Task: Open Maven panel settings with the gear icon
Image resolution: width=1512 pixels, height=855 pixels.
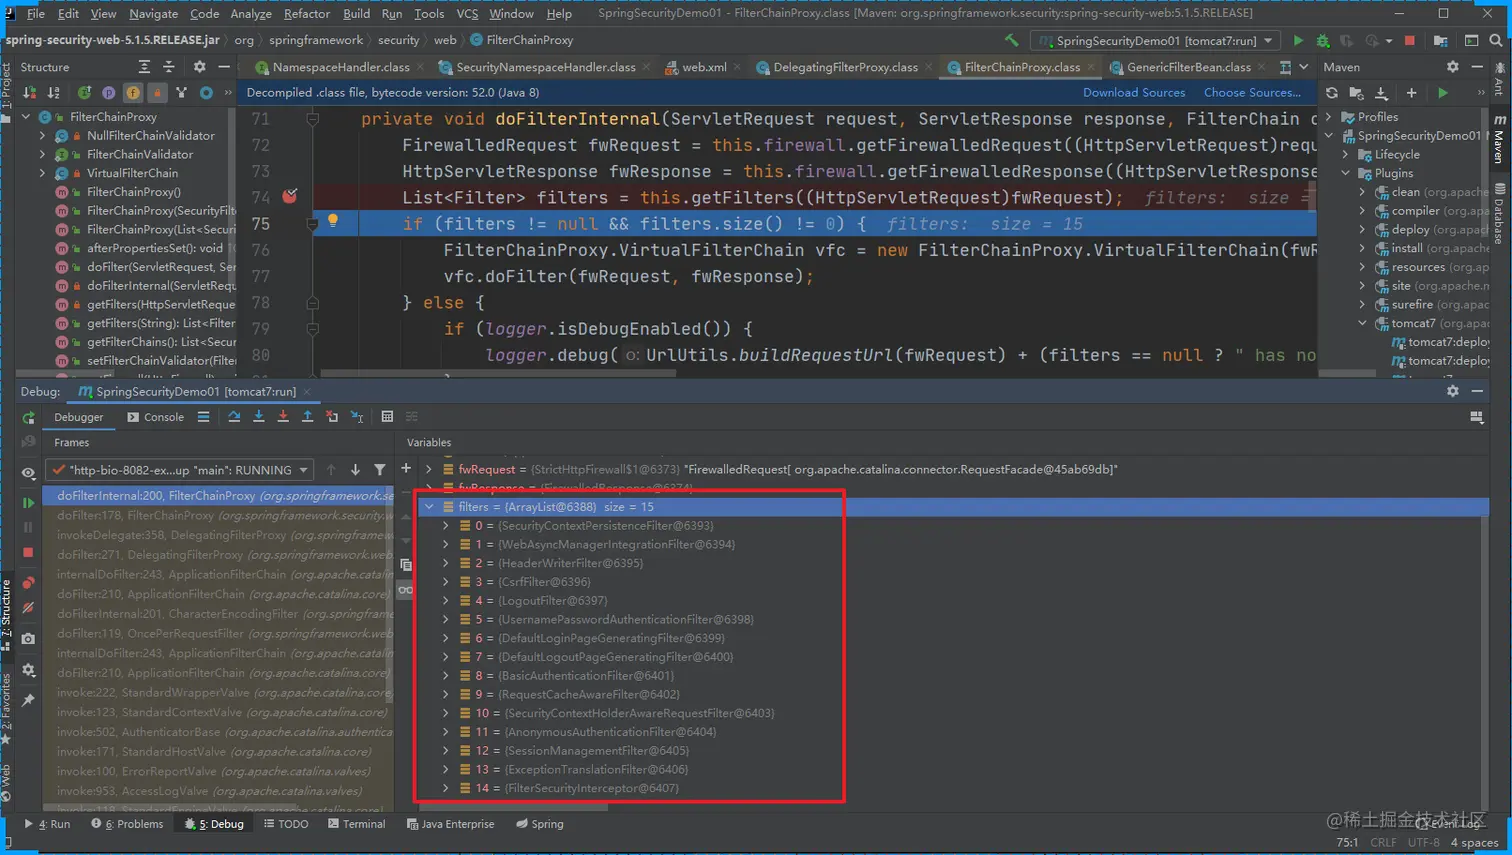Action: (x=1452, y=67)
